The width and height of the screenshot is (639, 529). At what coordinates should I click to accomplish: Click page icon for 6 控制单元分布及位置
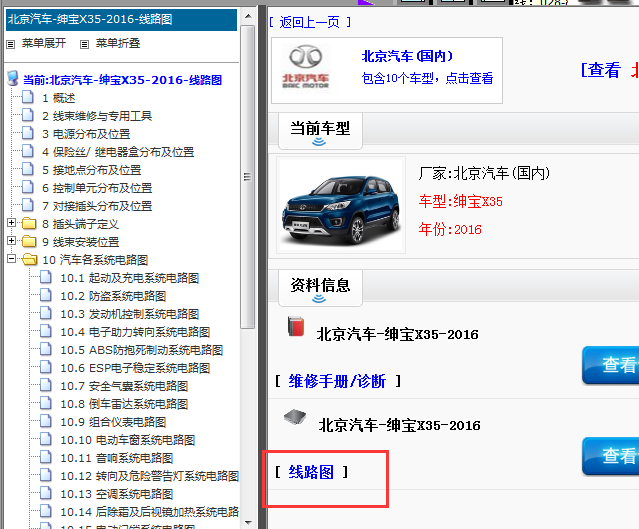[28, 187]
